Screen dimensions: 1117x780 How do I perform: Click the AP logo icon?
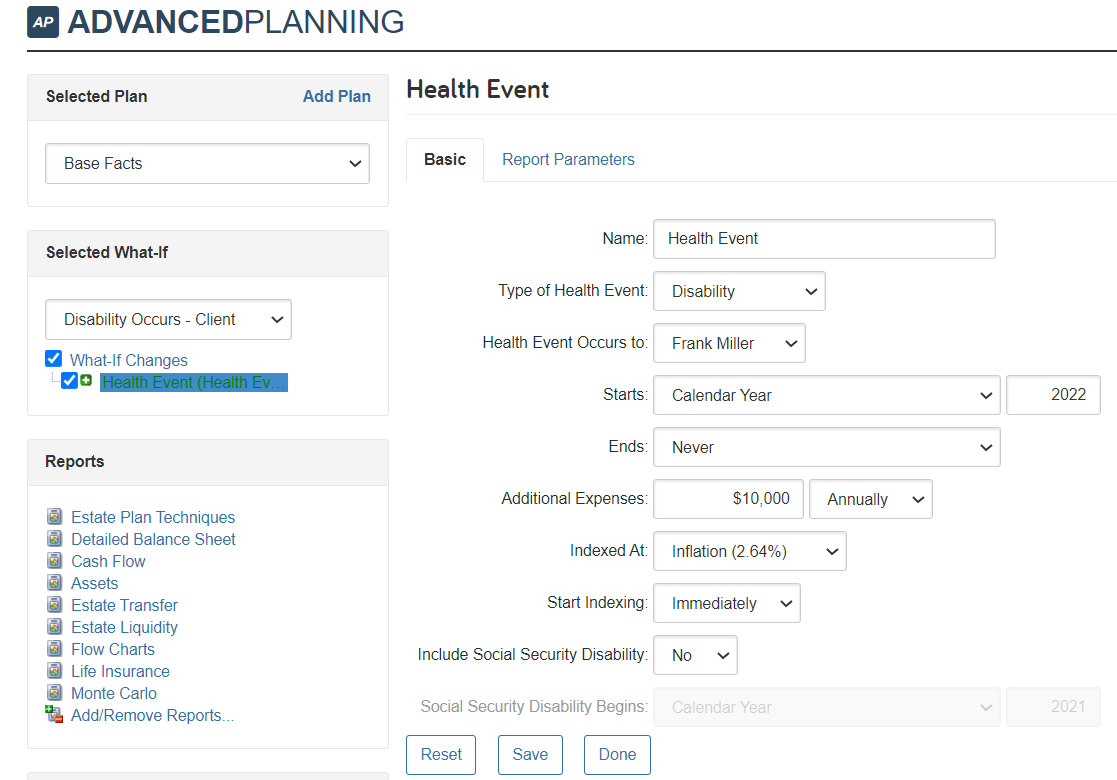pyautogui.click(x=43, y=22)
